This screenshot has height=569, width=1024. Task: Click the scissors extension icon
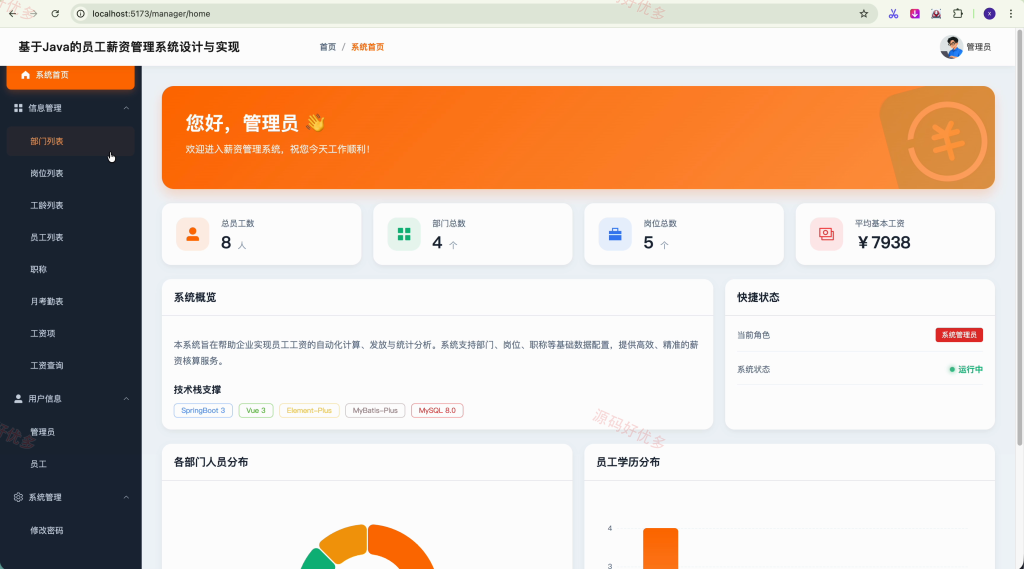pyautogui.click(x=893, y=13)
